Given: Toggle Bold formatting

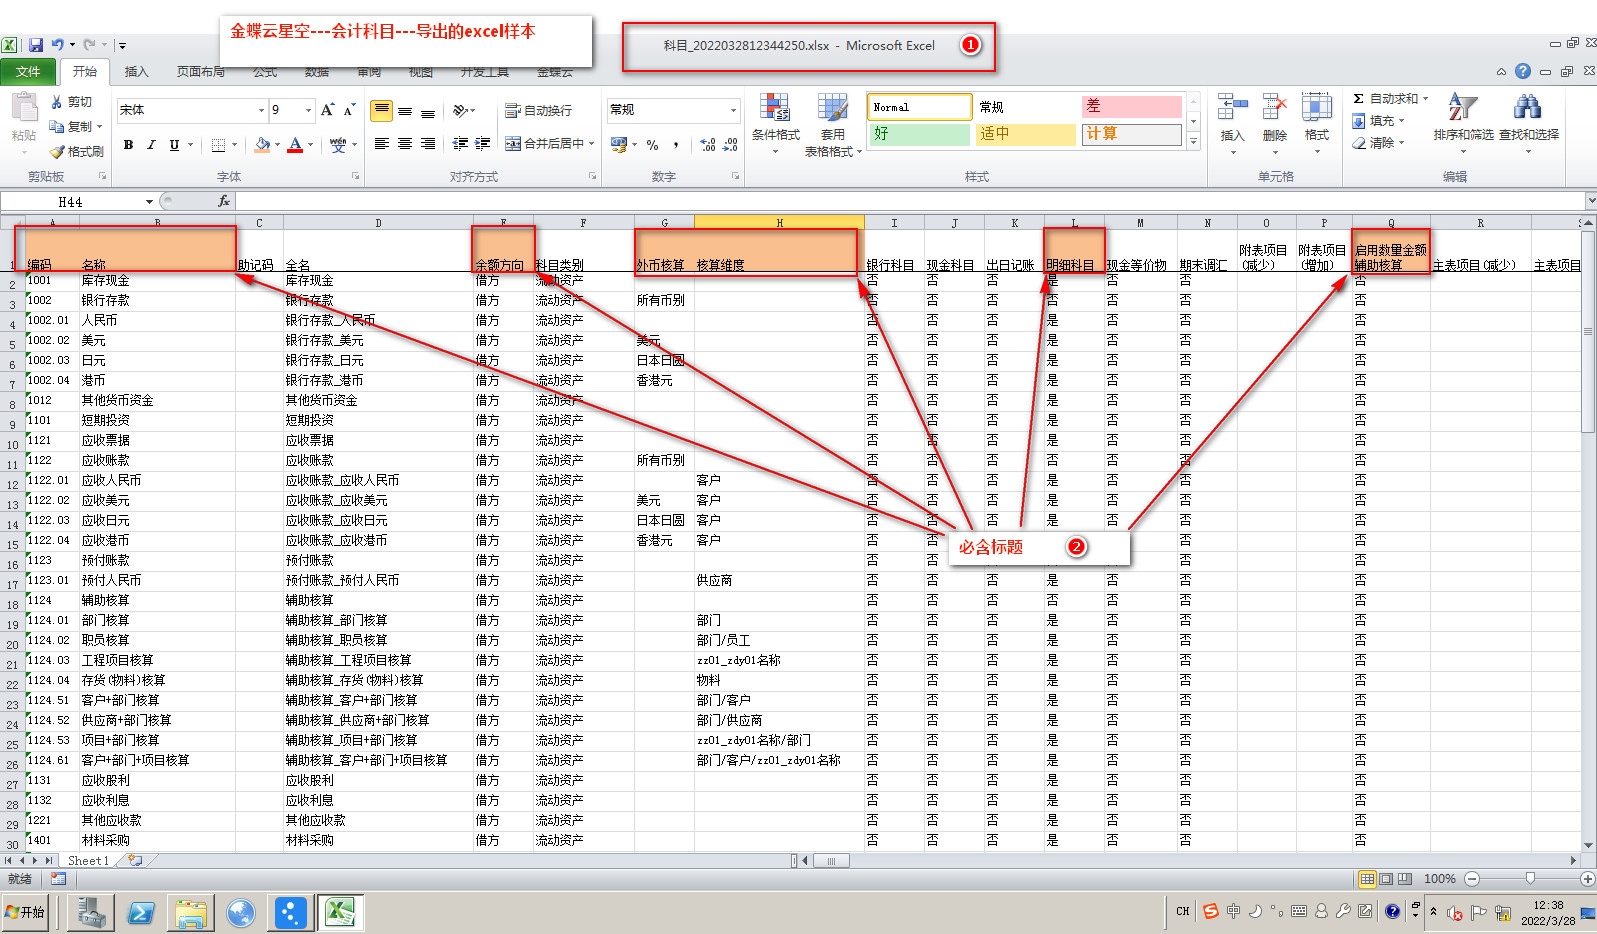Looking at the screenshot, I should click(128, 145).
